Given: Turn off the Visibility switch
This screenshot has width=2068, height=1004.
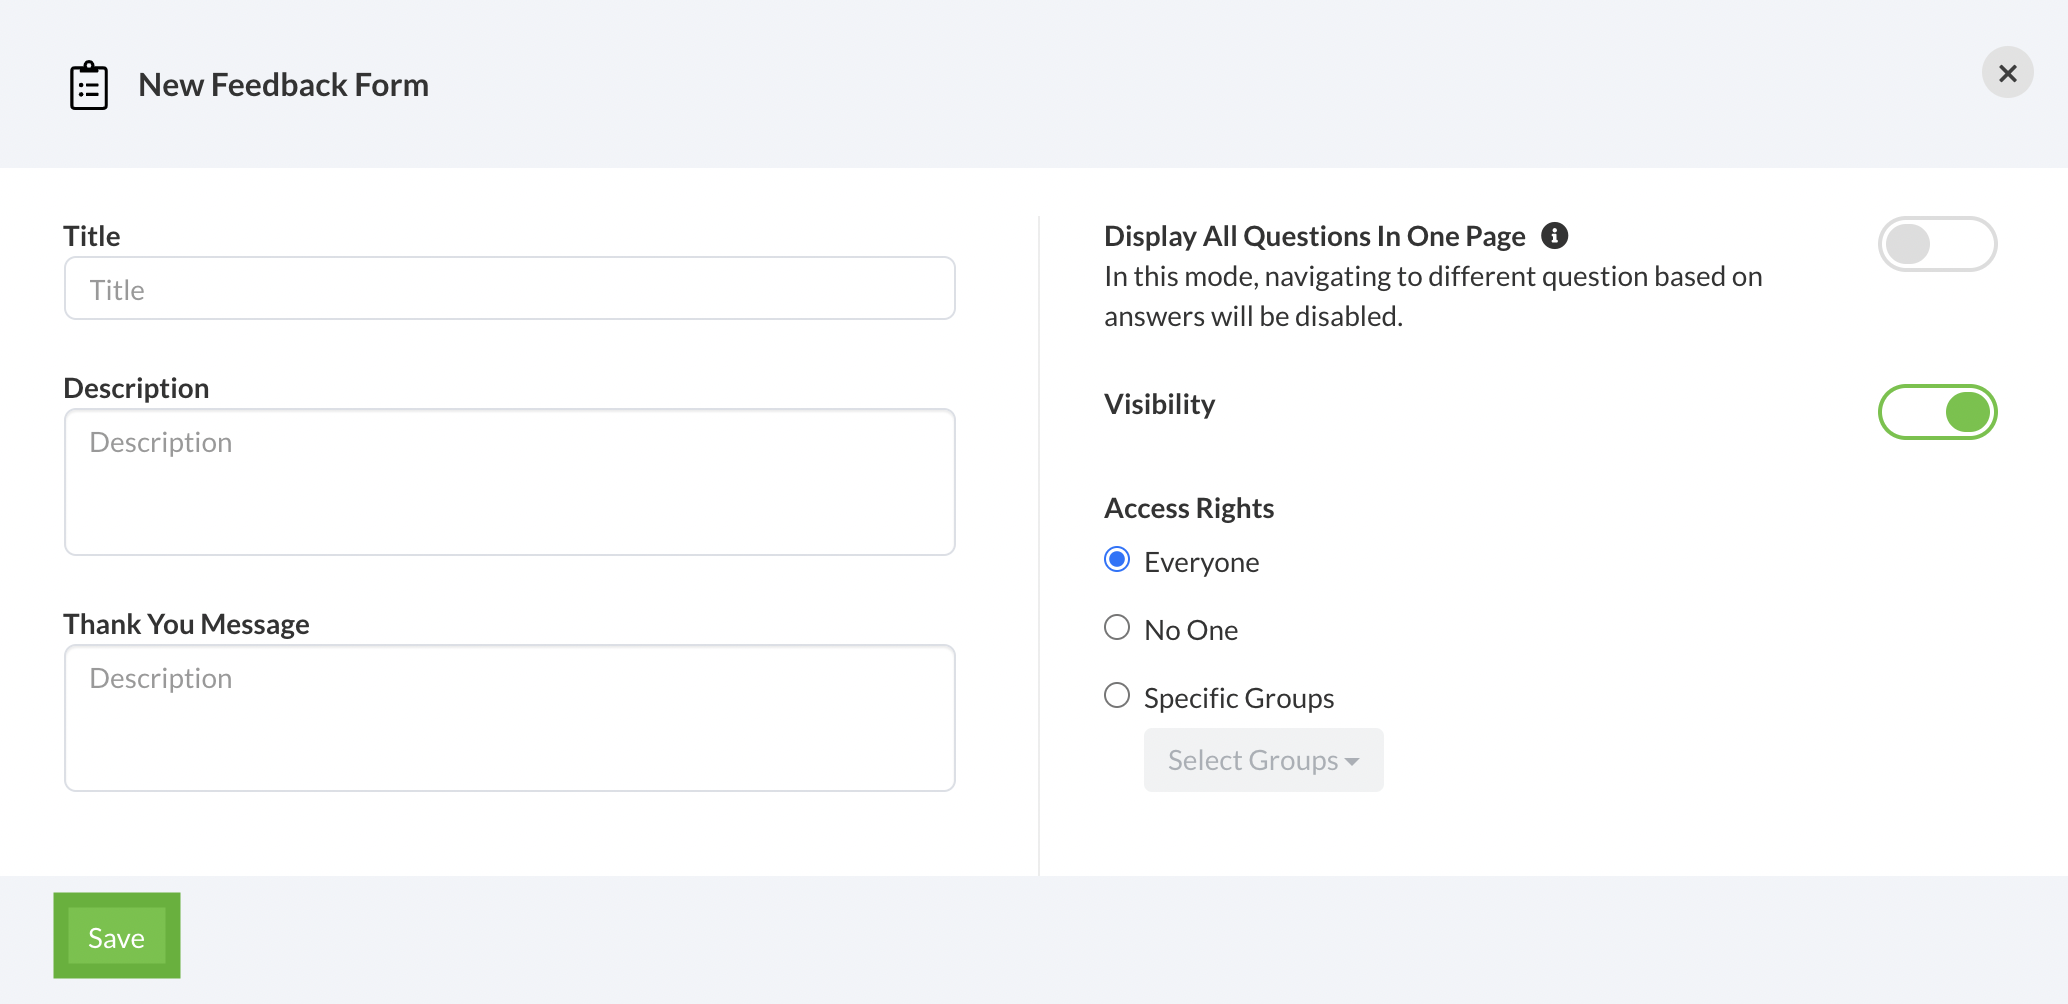Looking at the screenshot, I should (1937, 412).
